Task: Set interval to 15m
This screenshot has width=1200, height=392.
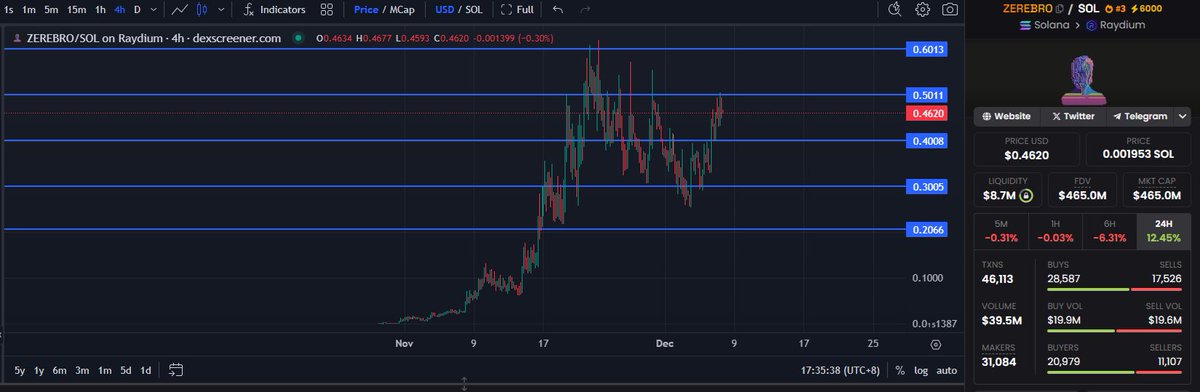Action: 76,9
